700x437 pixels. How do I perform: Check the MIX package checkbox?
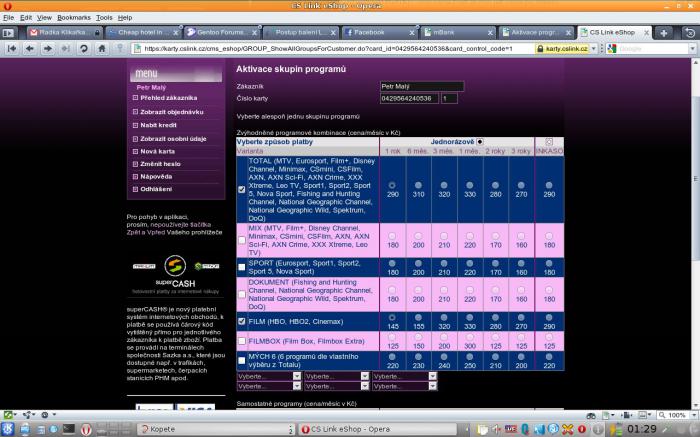[x=242, y=240]
